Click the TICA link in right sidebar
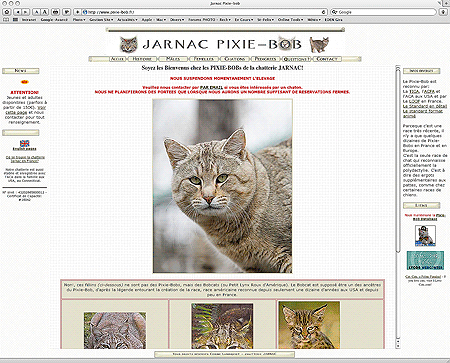 414,91
